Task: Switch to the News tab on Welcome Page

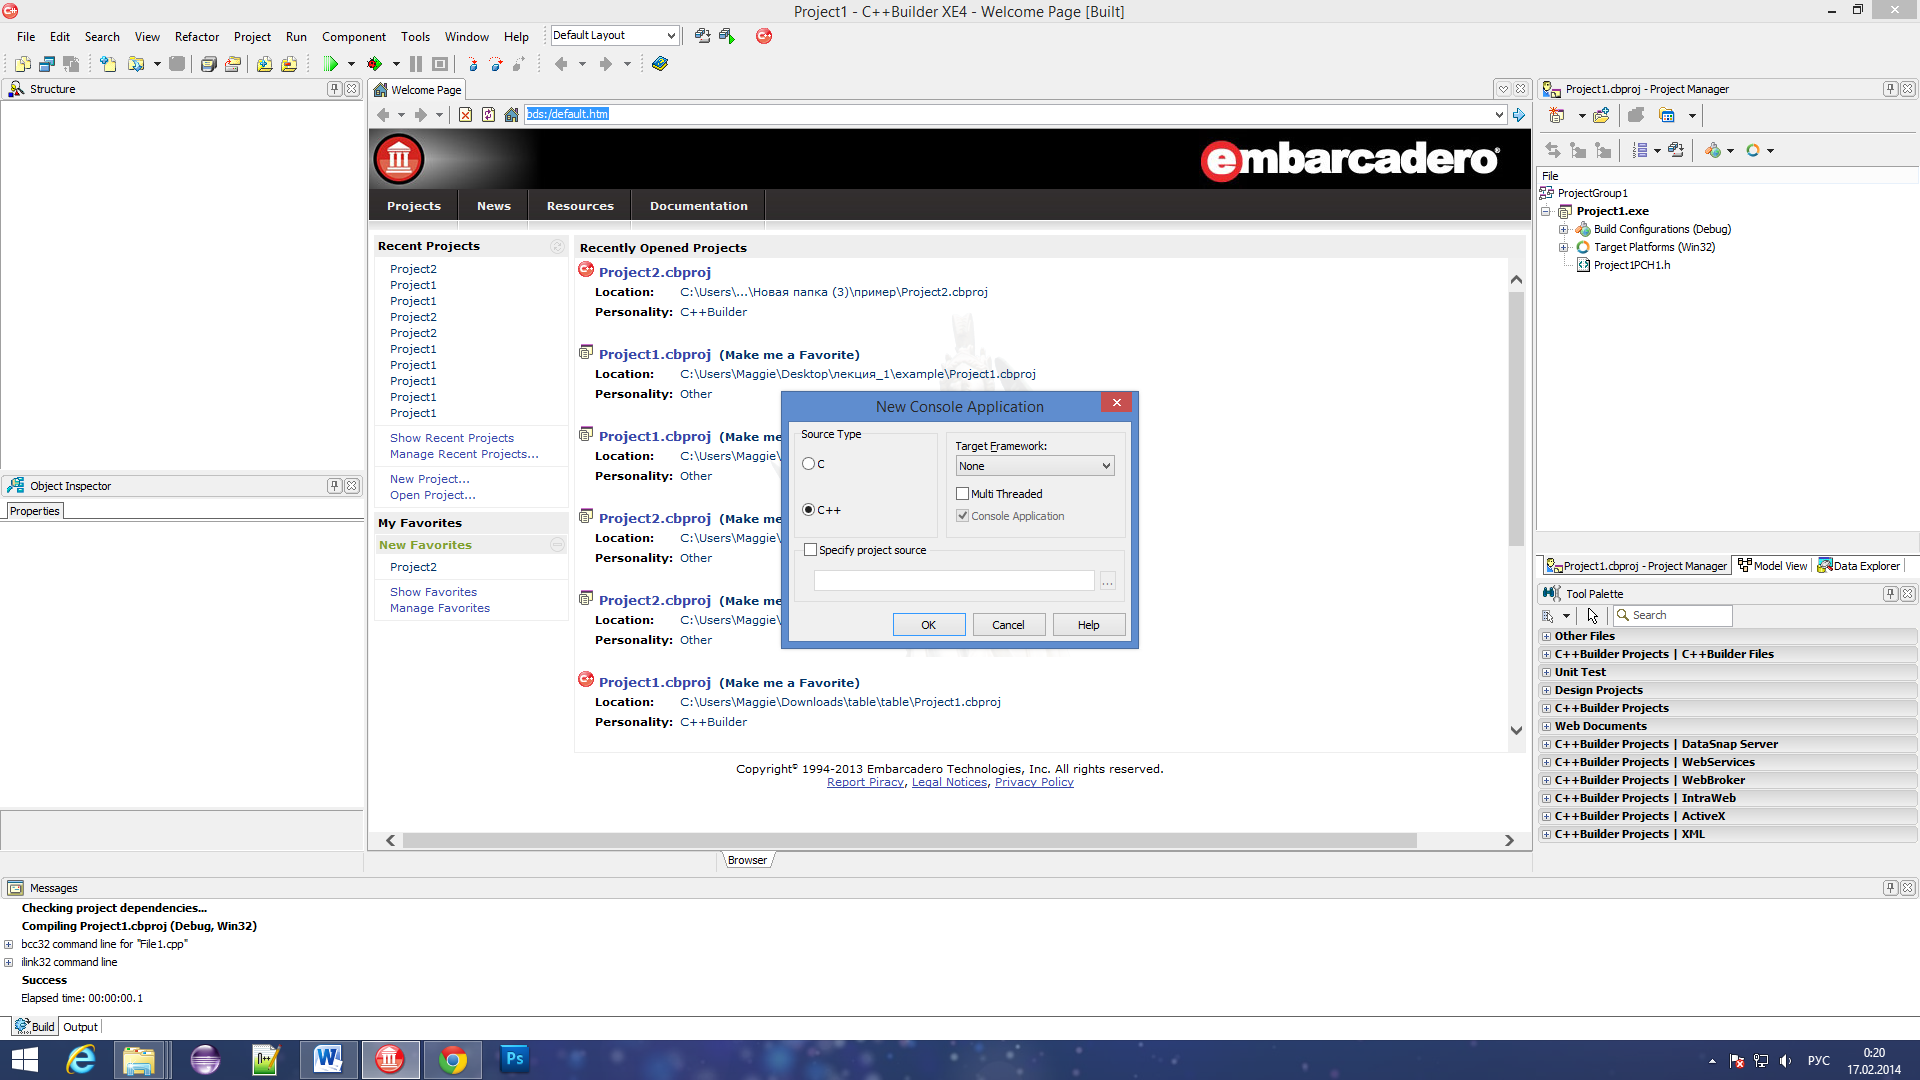Action: point(494,206)
